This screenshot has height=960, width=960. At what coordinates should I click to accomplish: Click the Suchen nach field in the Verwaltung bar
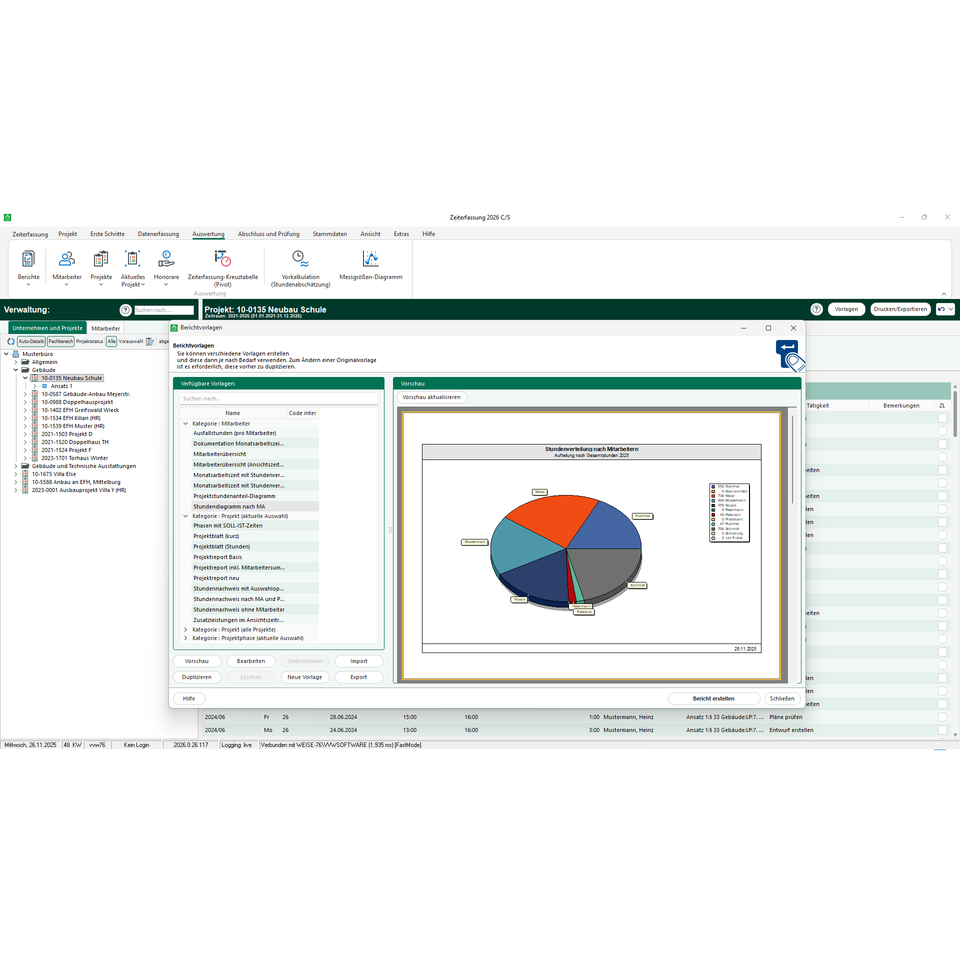163,310
